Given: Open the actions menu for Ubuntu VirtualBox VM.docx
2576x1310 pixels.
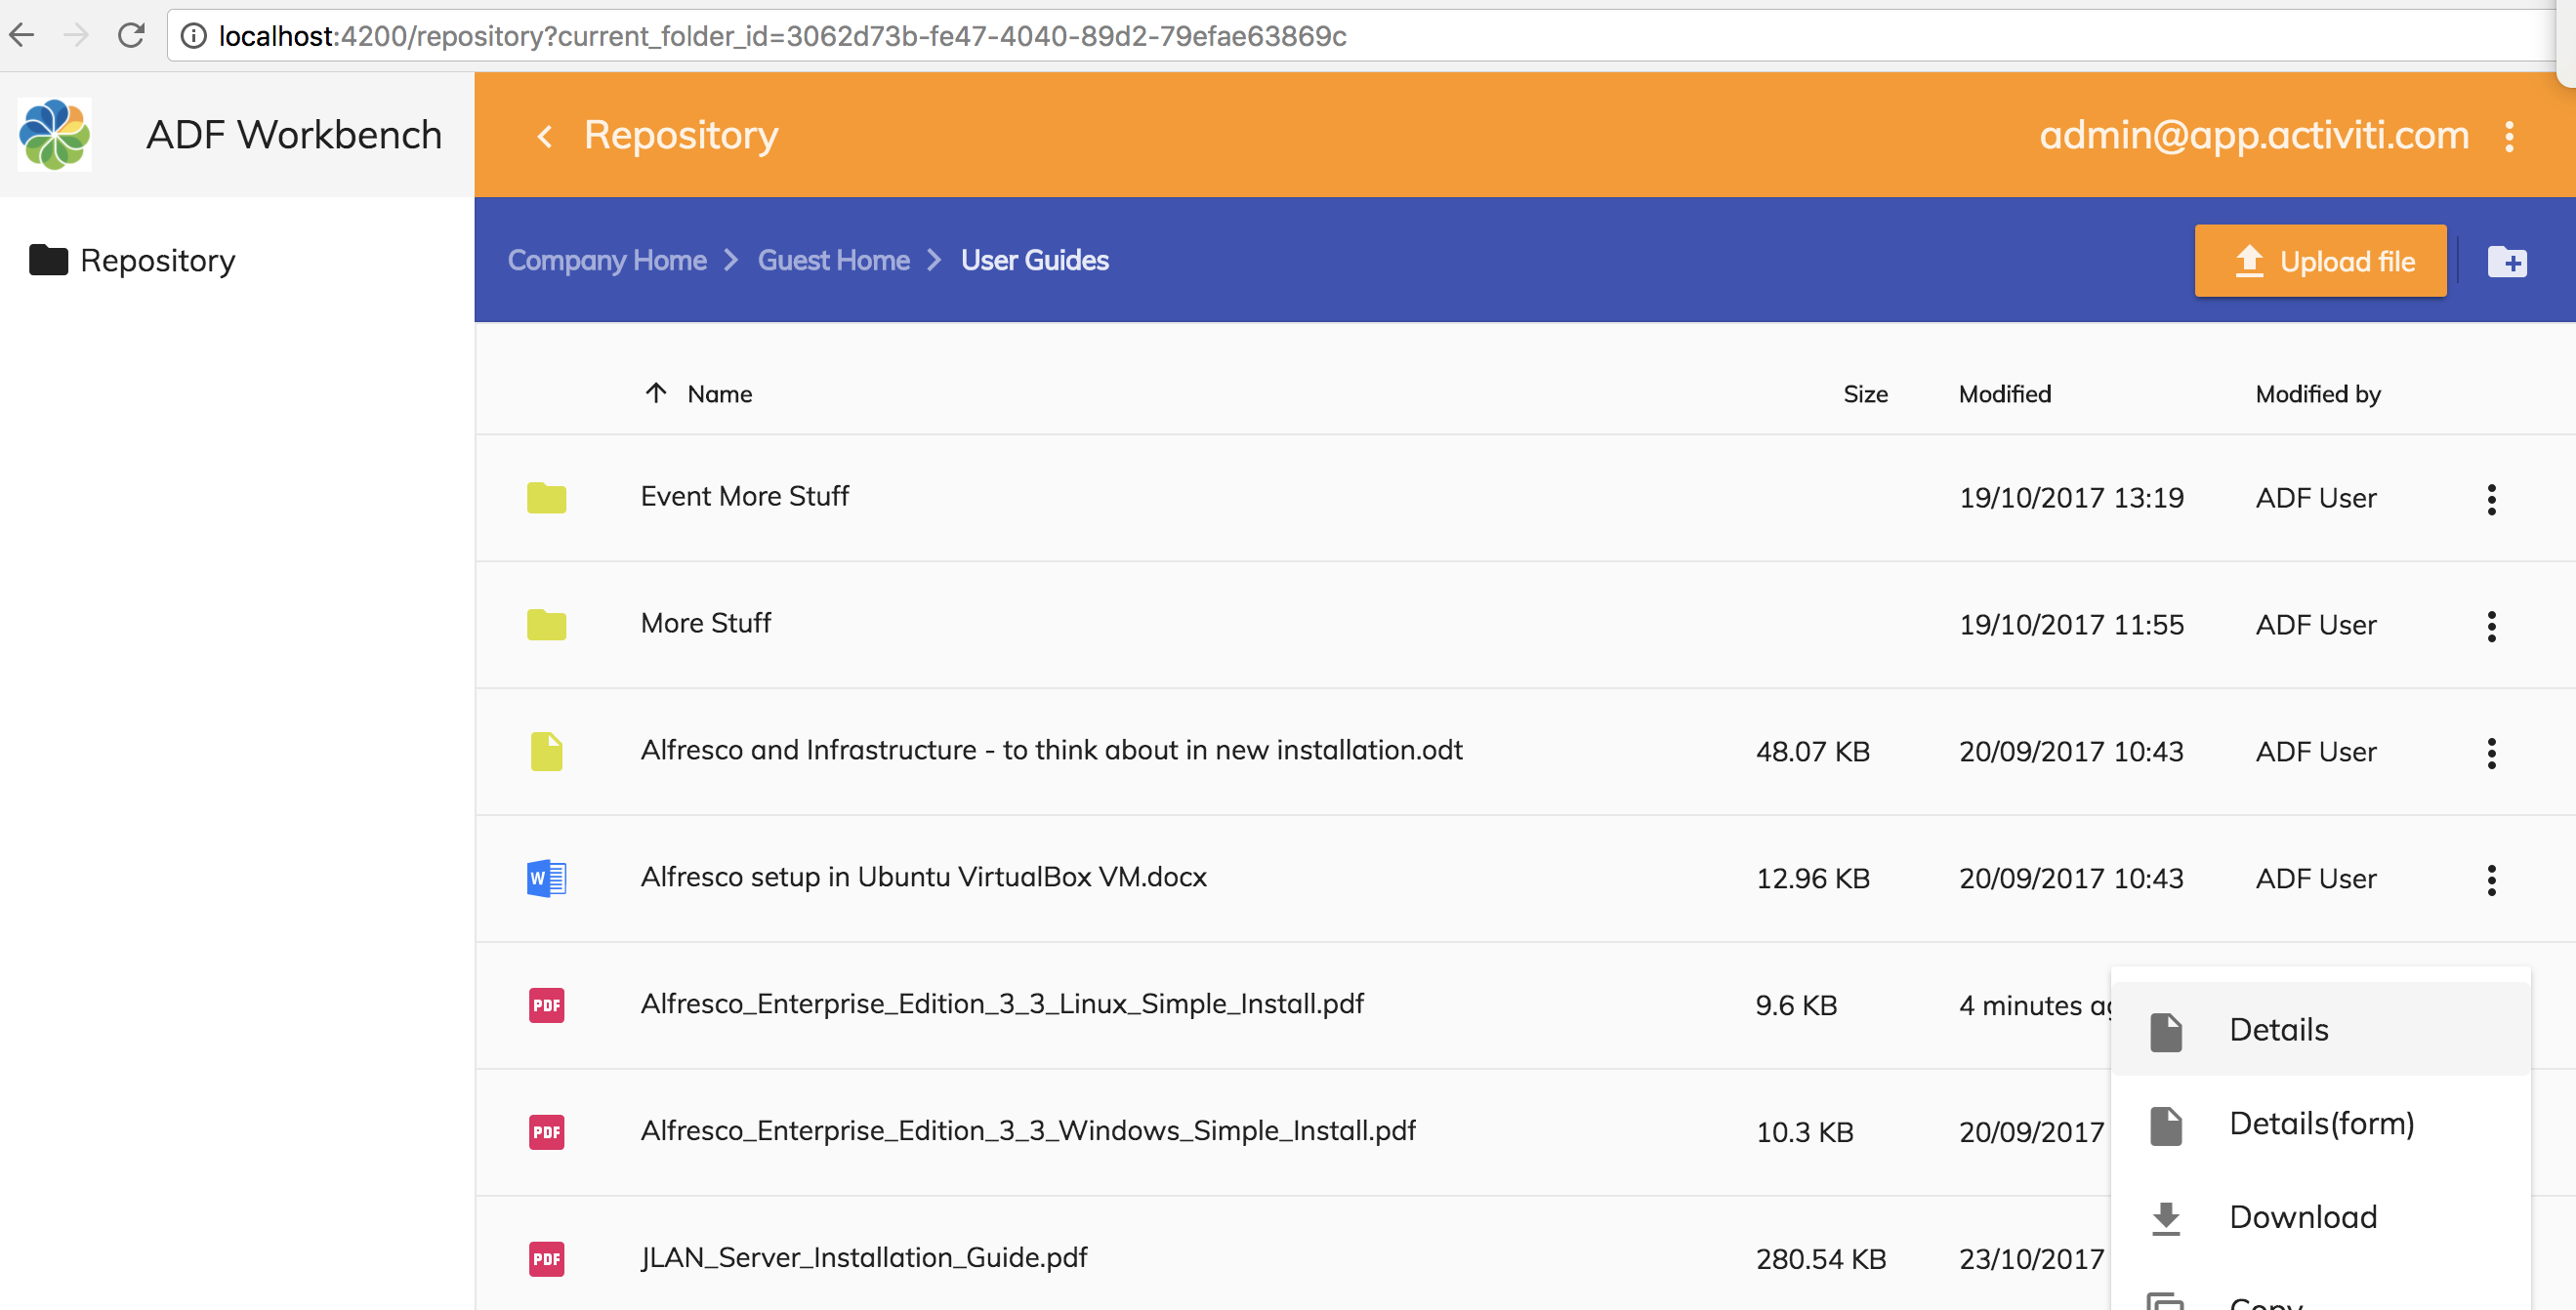Looking at the screenshot, I should (x=2491, y=879).
